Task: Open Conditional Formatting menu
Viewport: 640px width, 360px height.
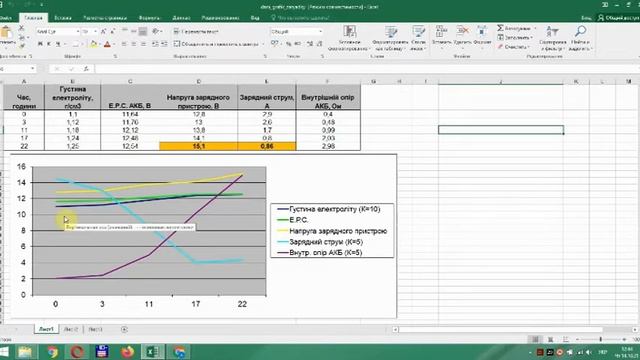Action: tap(349, 38)
